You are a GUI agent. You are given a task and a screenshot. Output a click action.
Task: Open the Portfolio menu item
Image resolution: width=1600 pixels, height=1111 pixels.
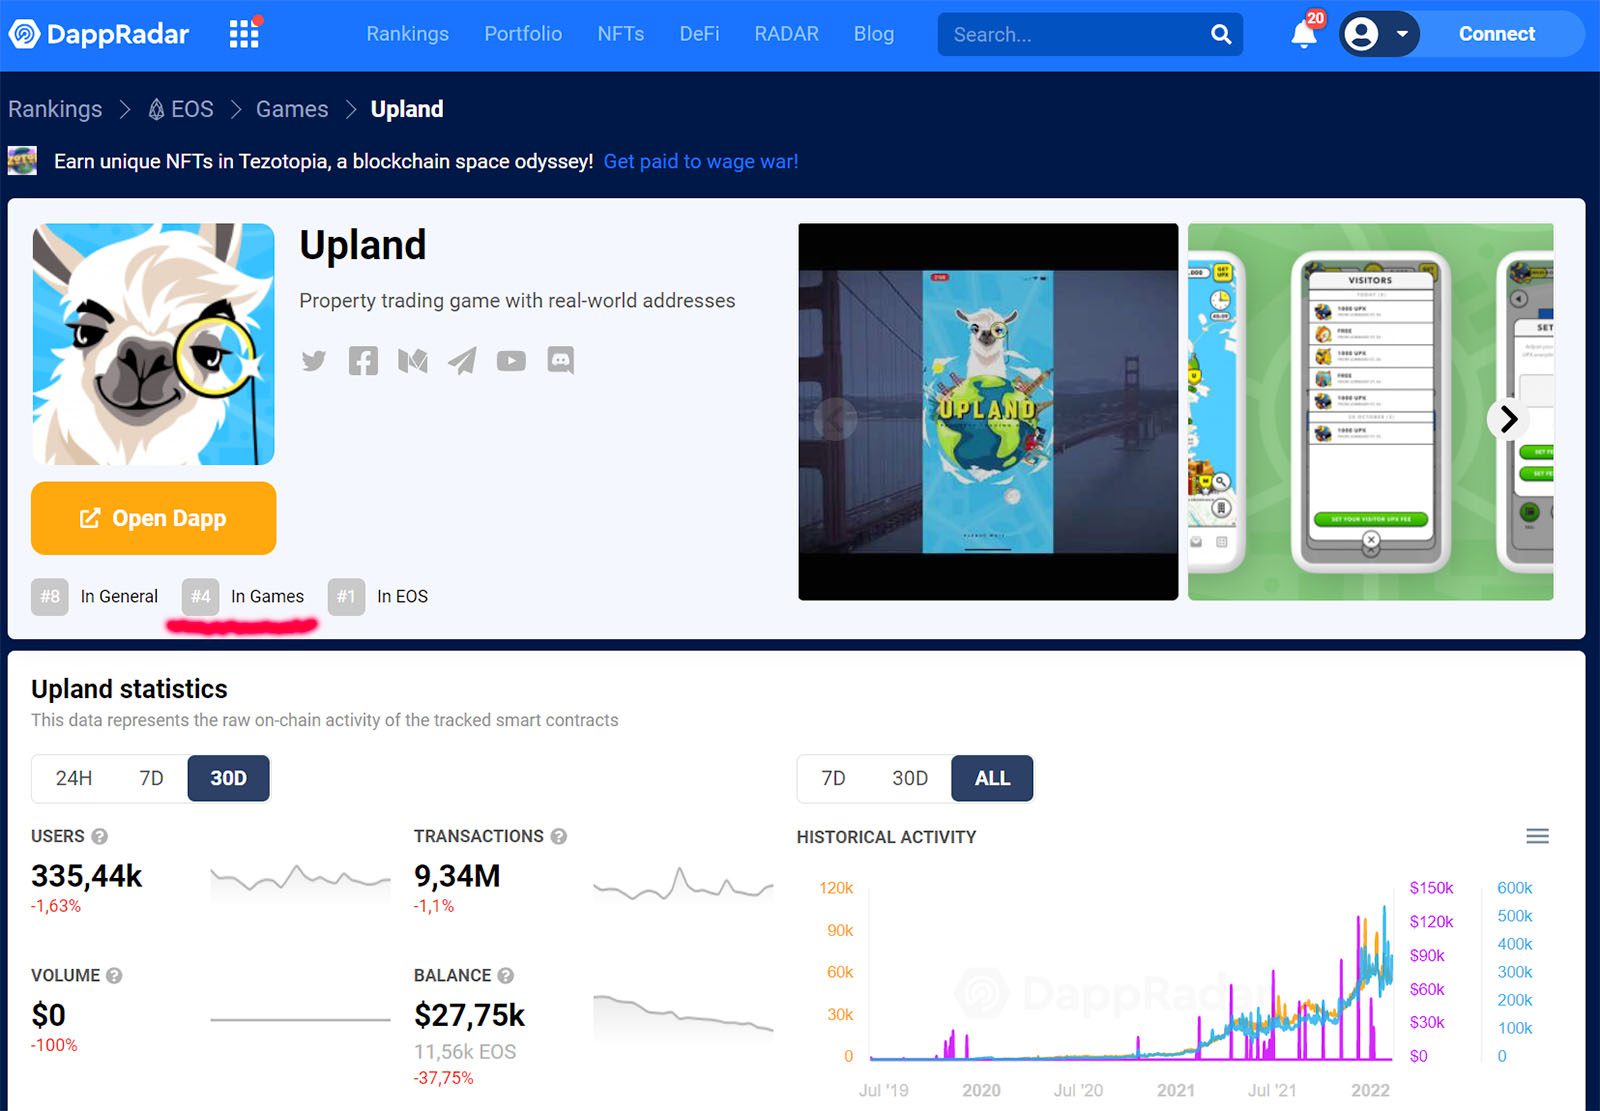pos(523,34)
